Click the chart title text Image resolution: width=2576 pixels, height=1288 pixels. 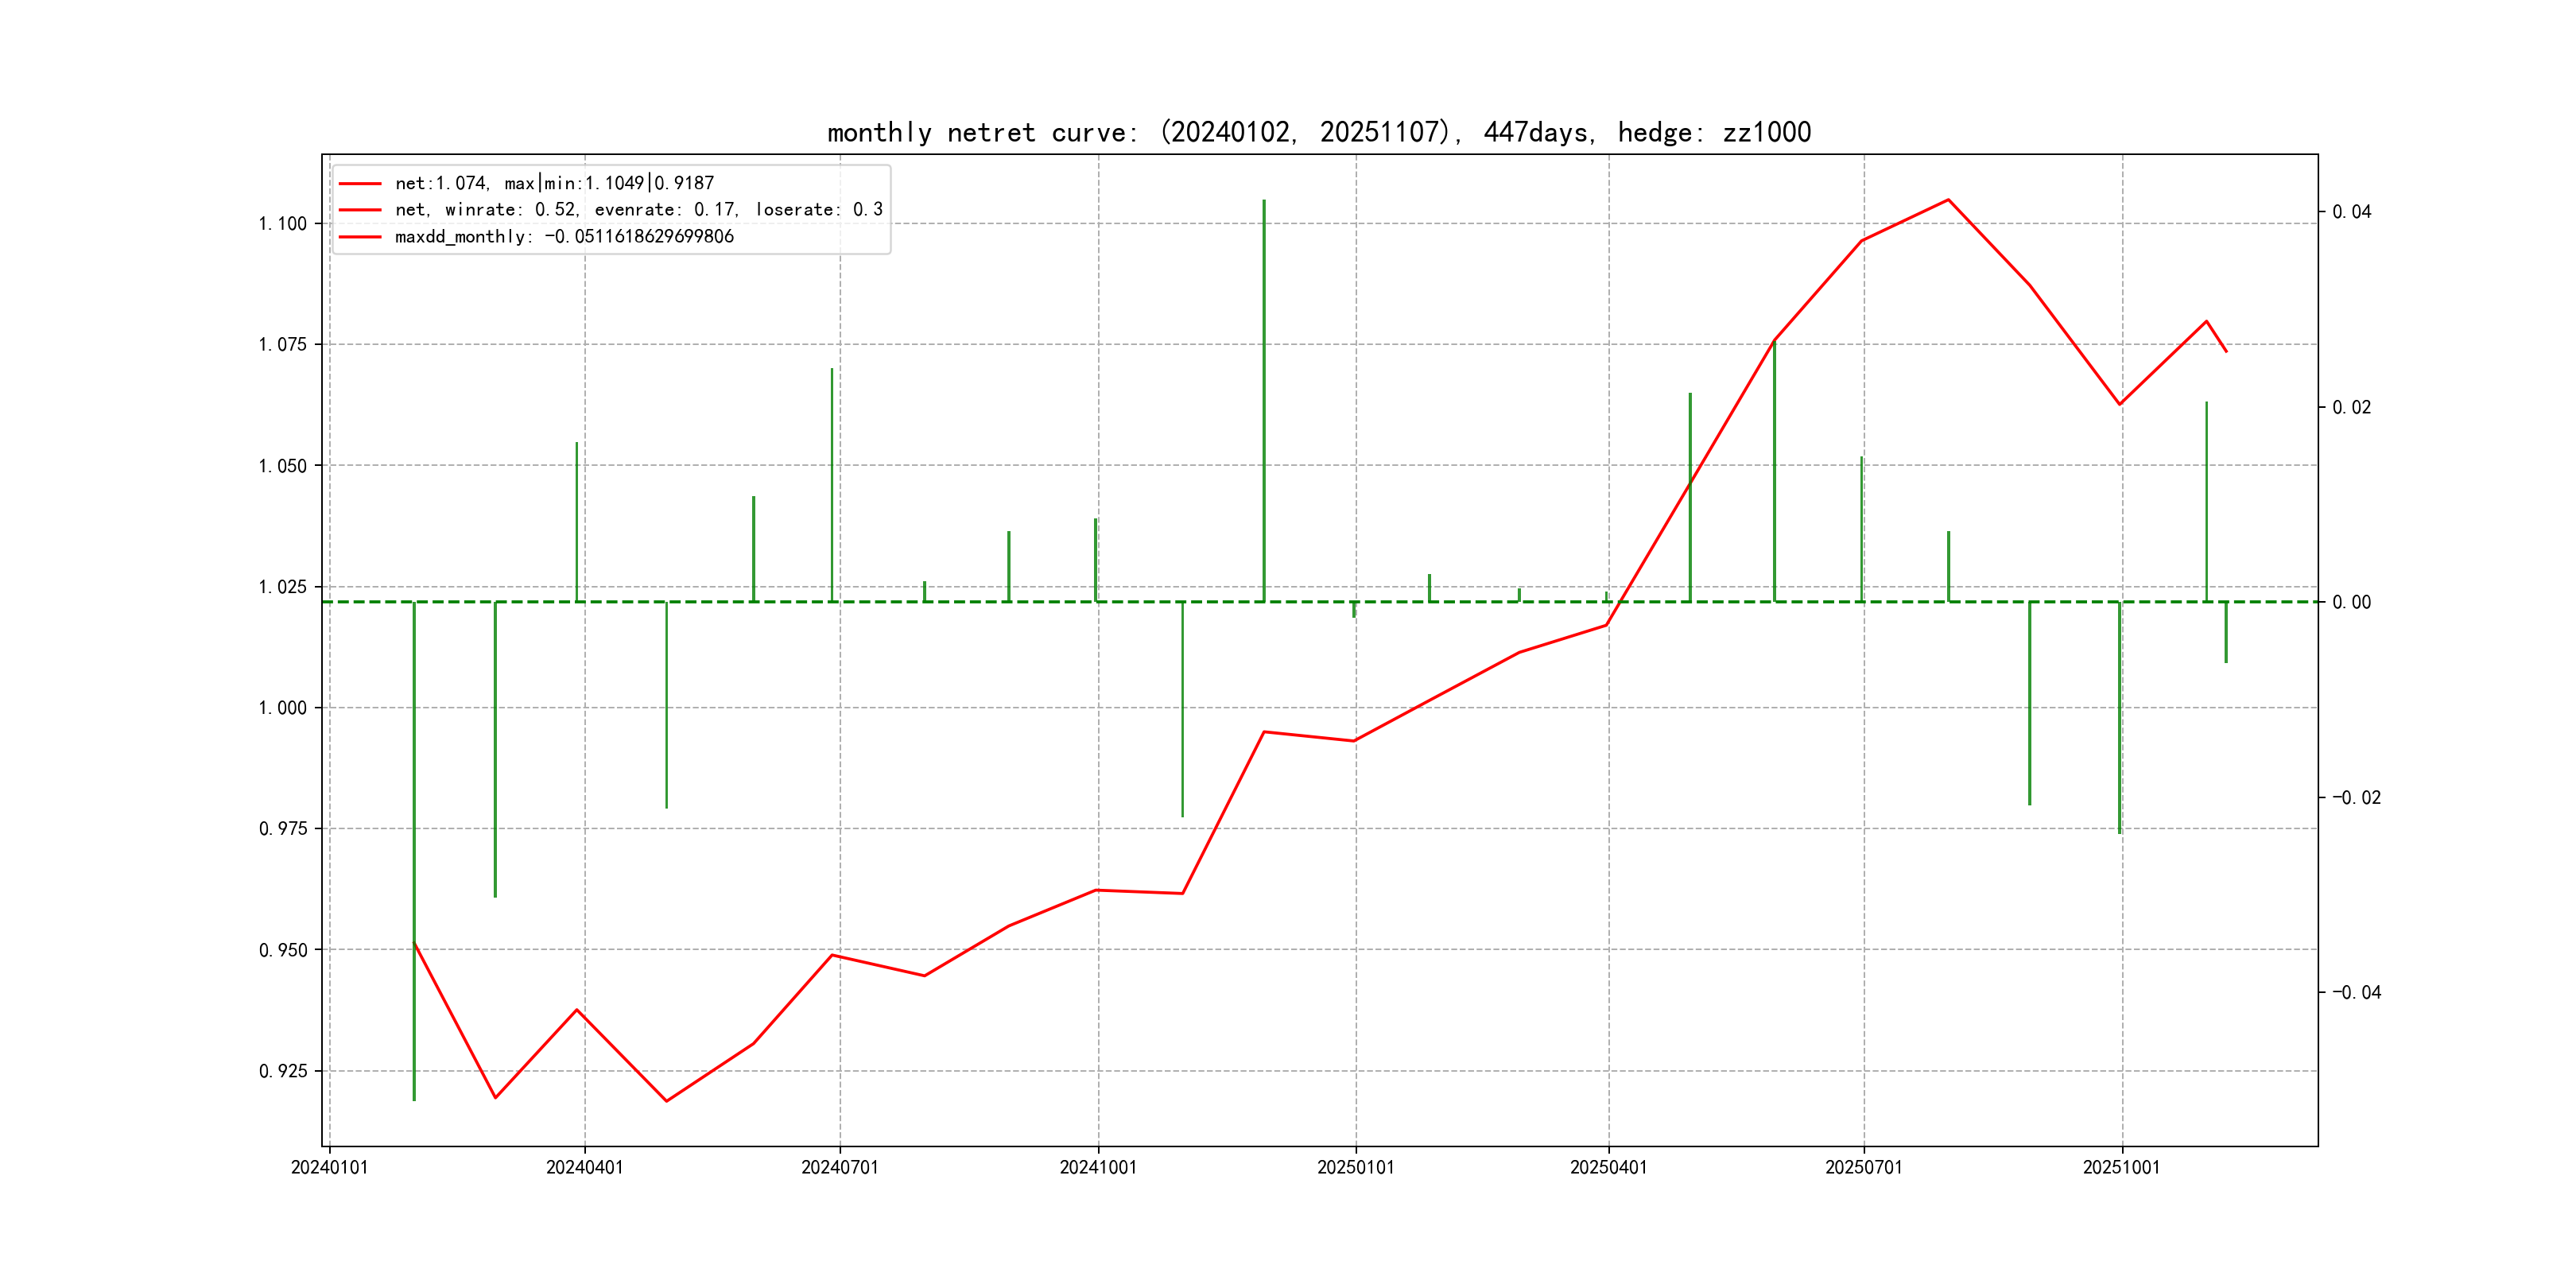coord(1319,132)
